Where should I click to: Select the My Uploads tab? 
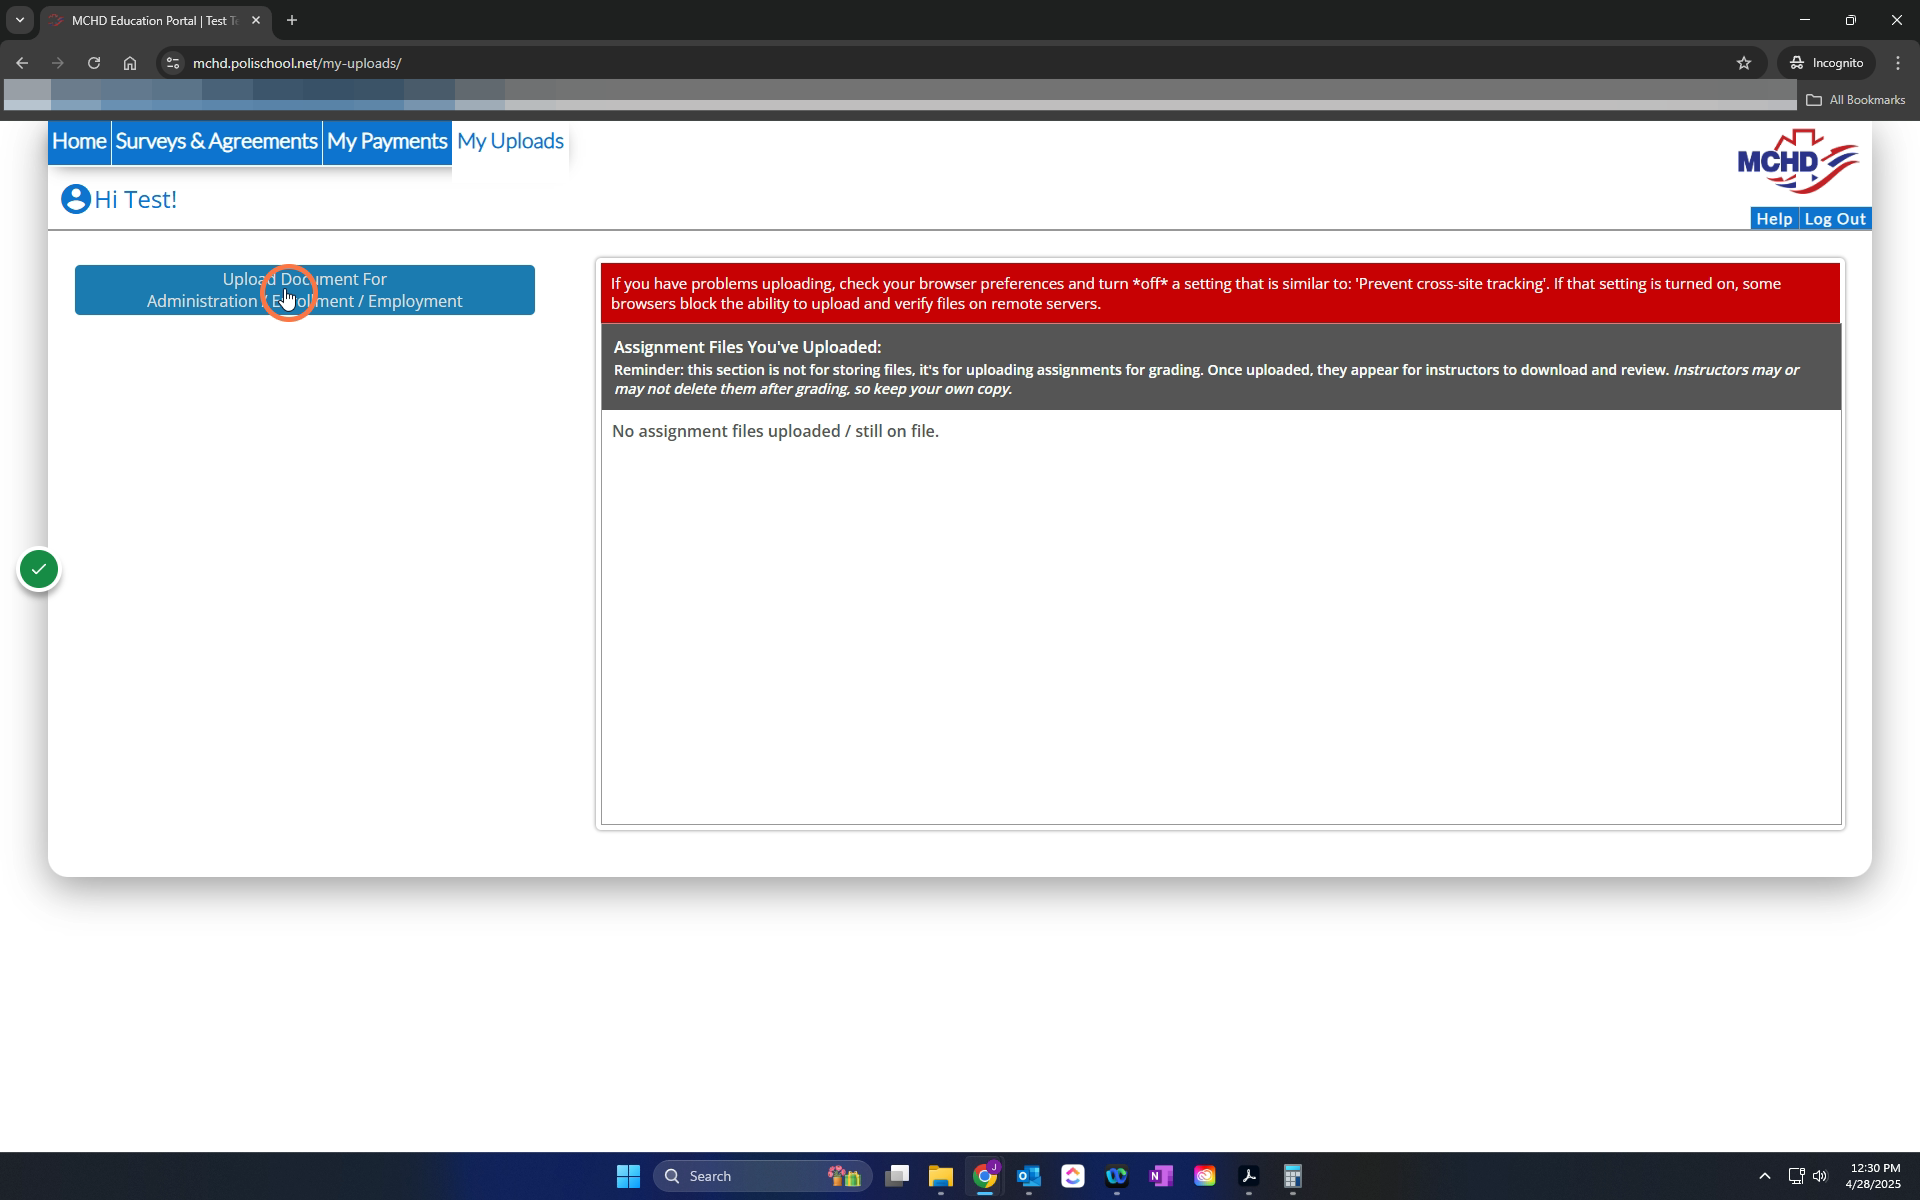click(511, 142)
